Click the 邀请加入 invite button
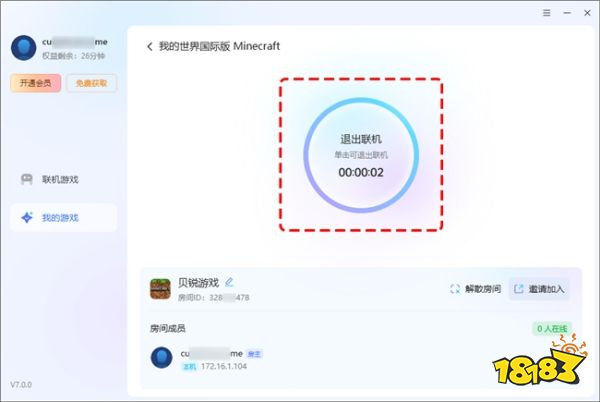 coord(539,289)
